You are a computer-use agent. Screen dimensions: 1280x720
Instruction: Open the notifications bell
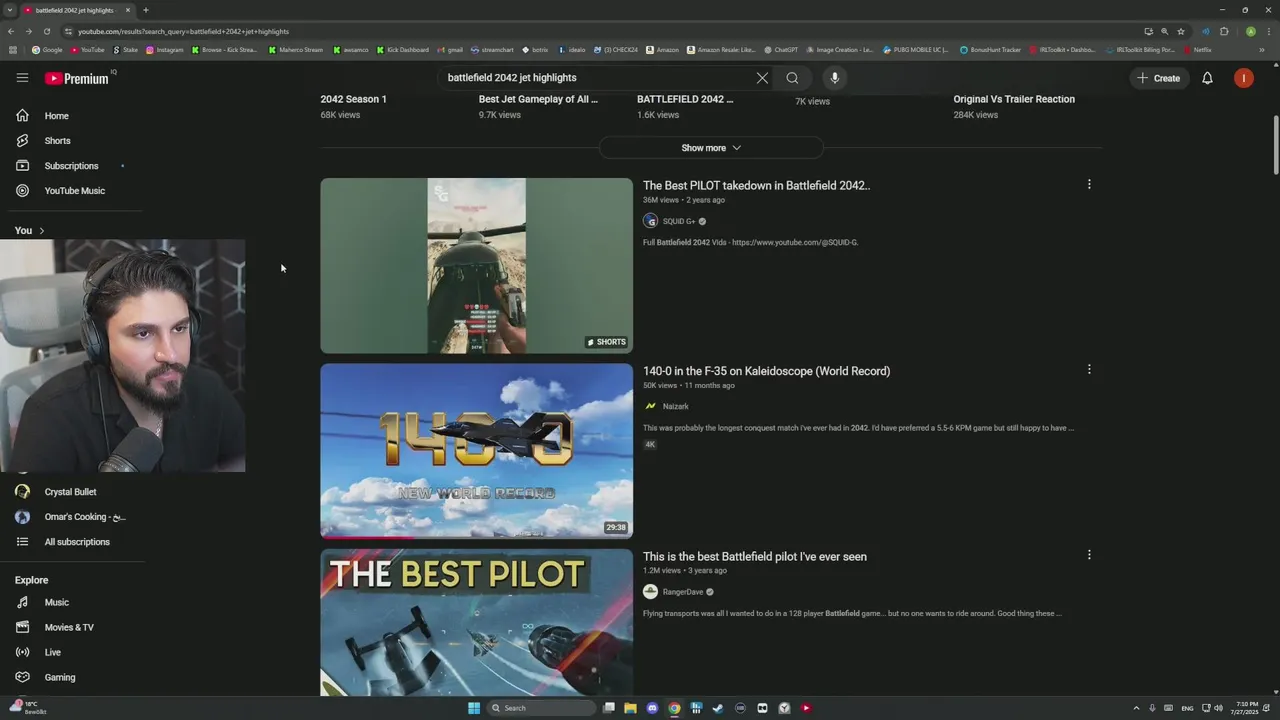coord(1207,78)
